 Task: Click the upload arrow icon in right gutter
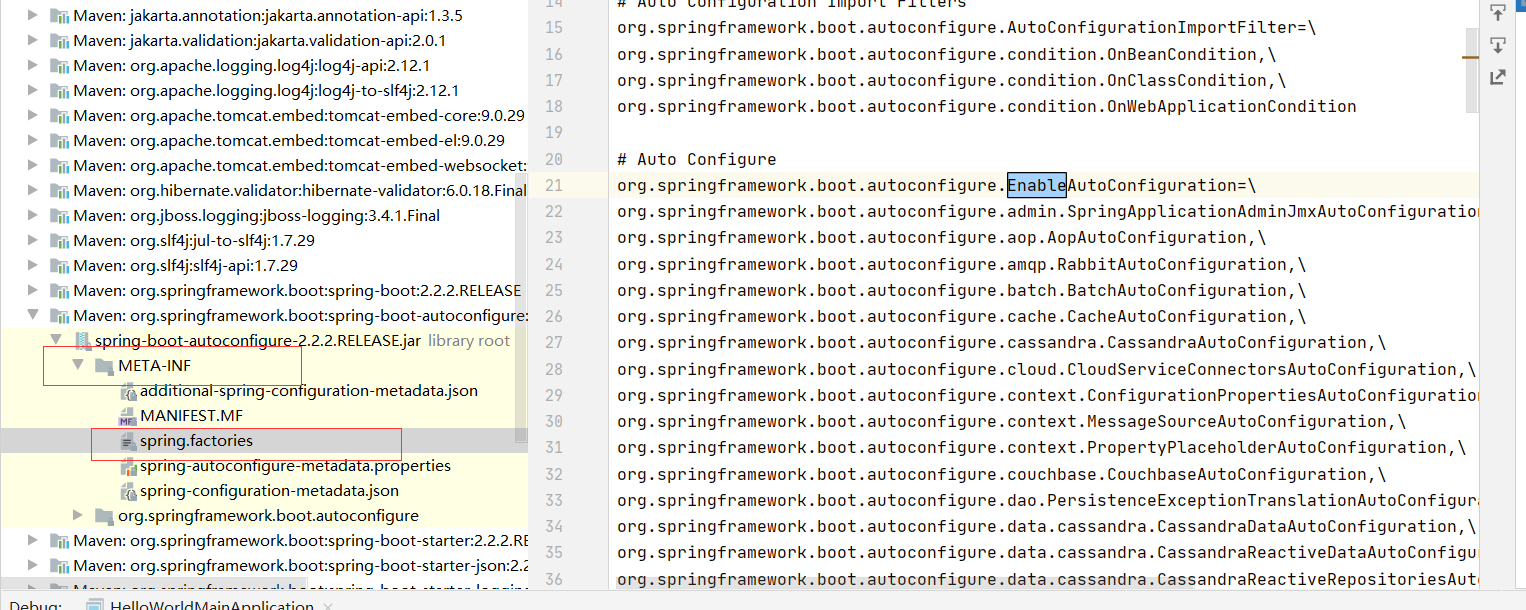[x=1497, y=13]
